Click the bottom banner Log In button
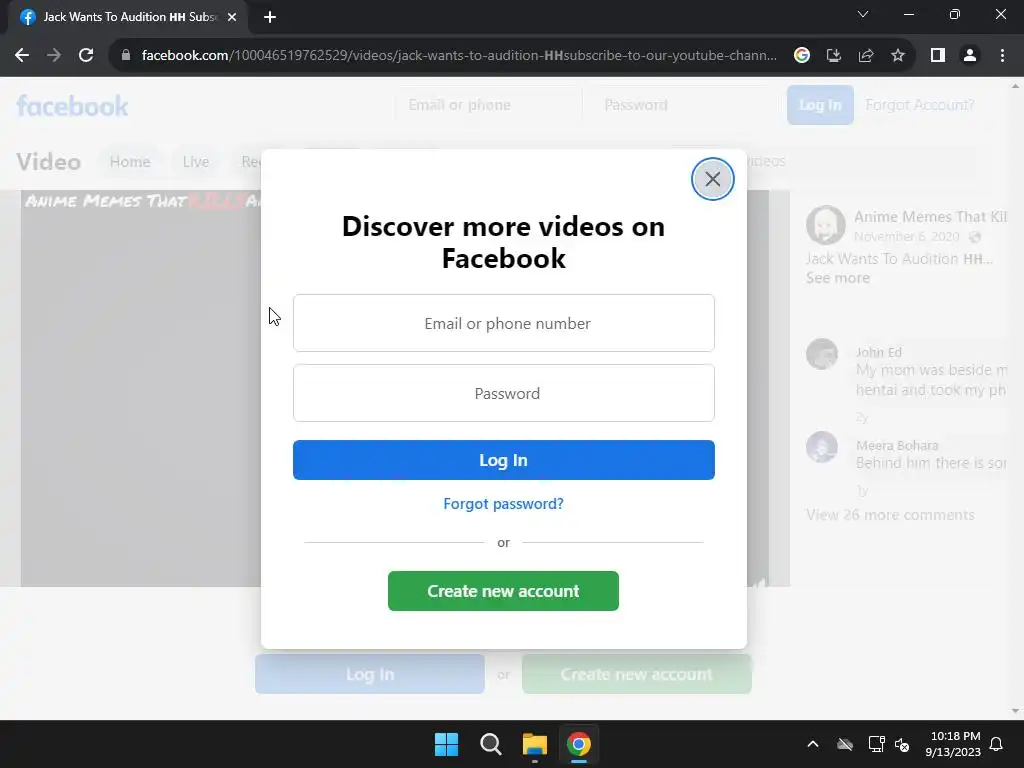Viewport: 1024px width, 768px height. 370,674
